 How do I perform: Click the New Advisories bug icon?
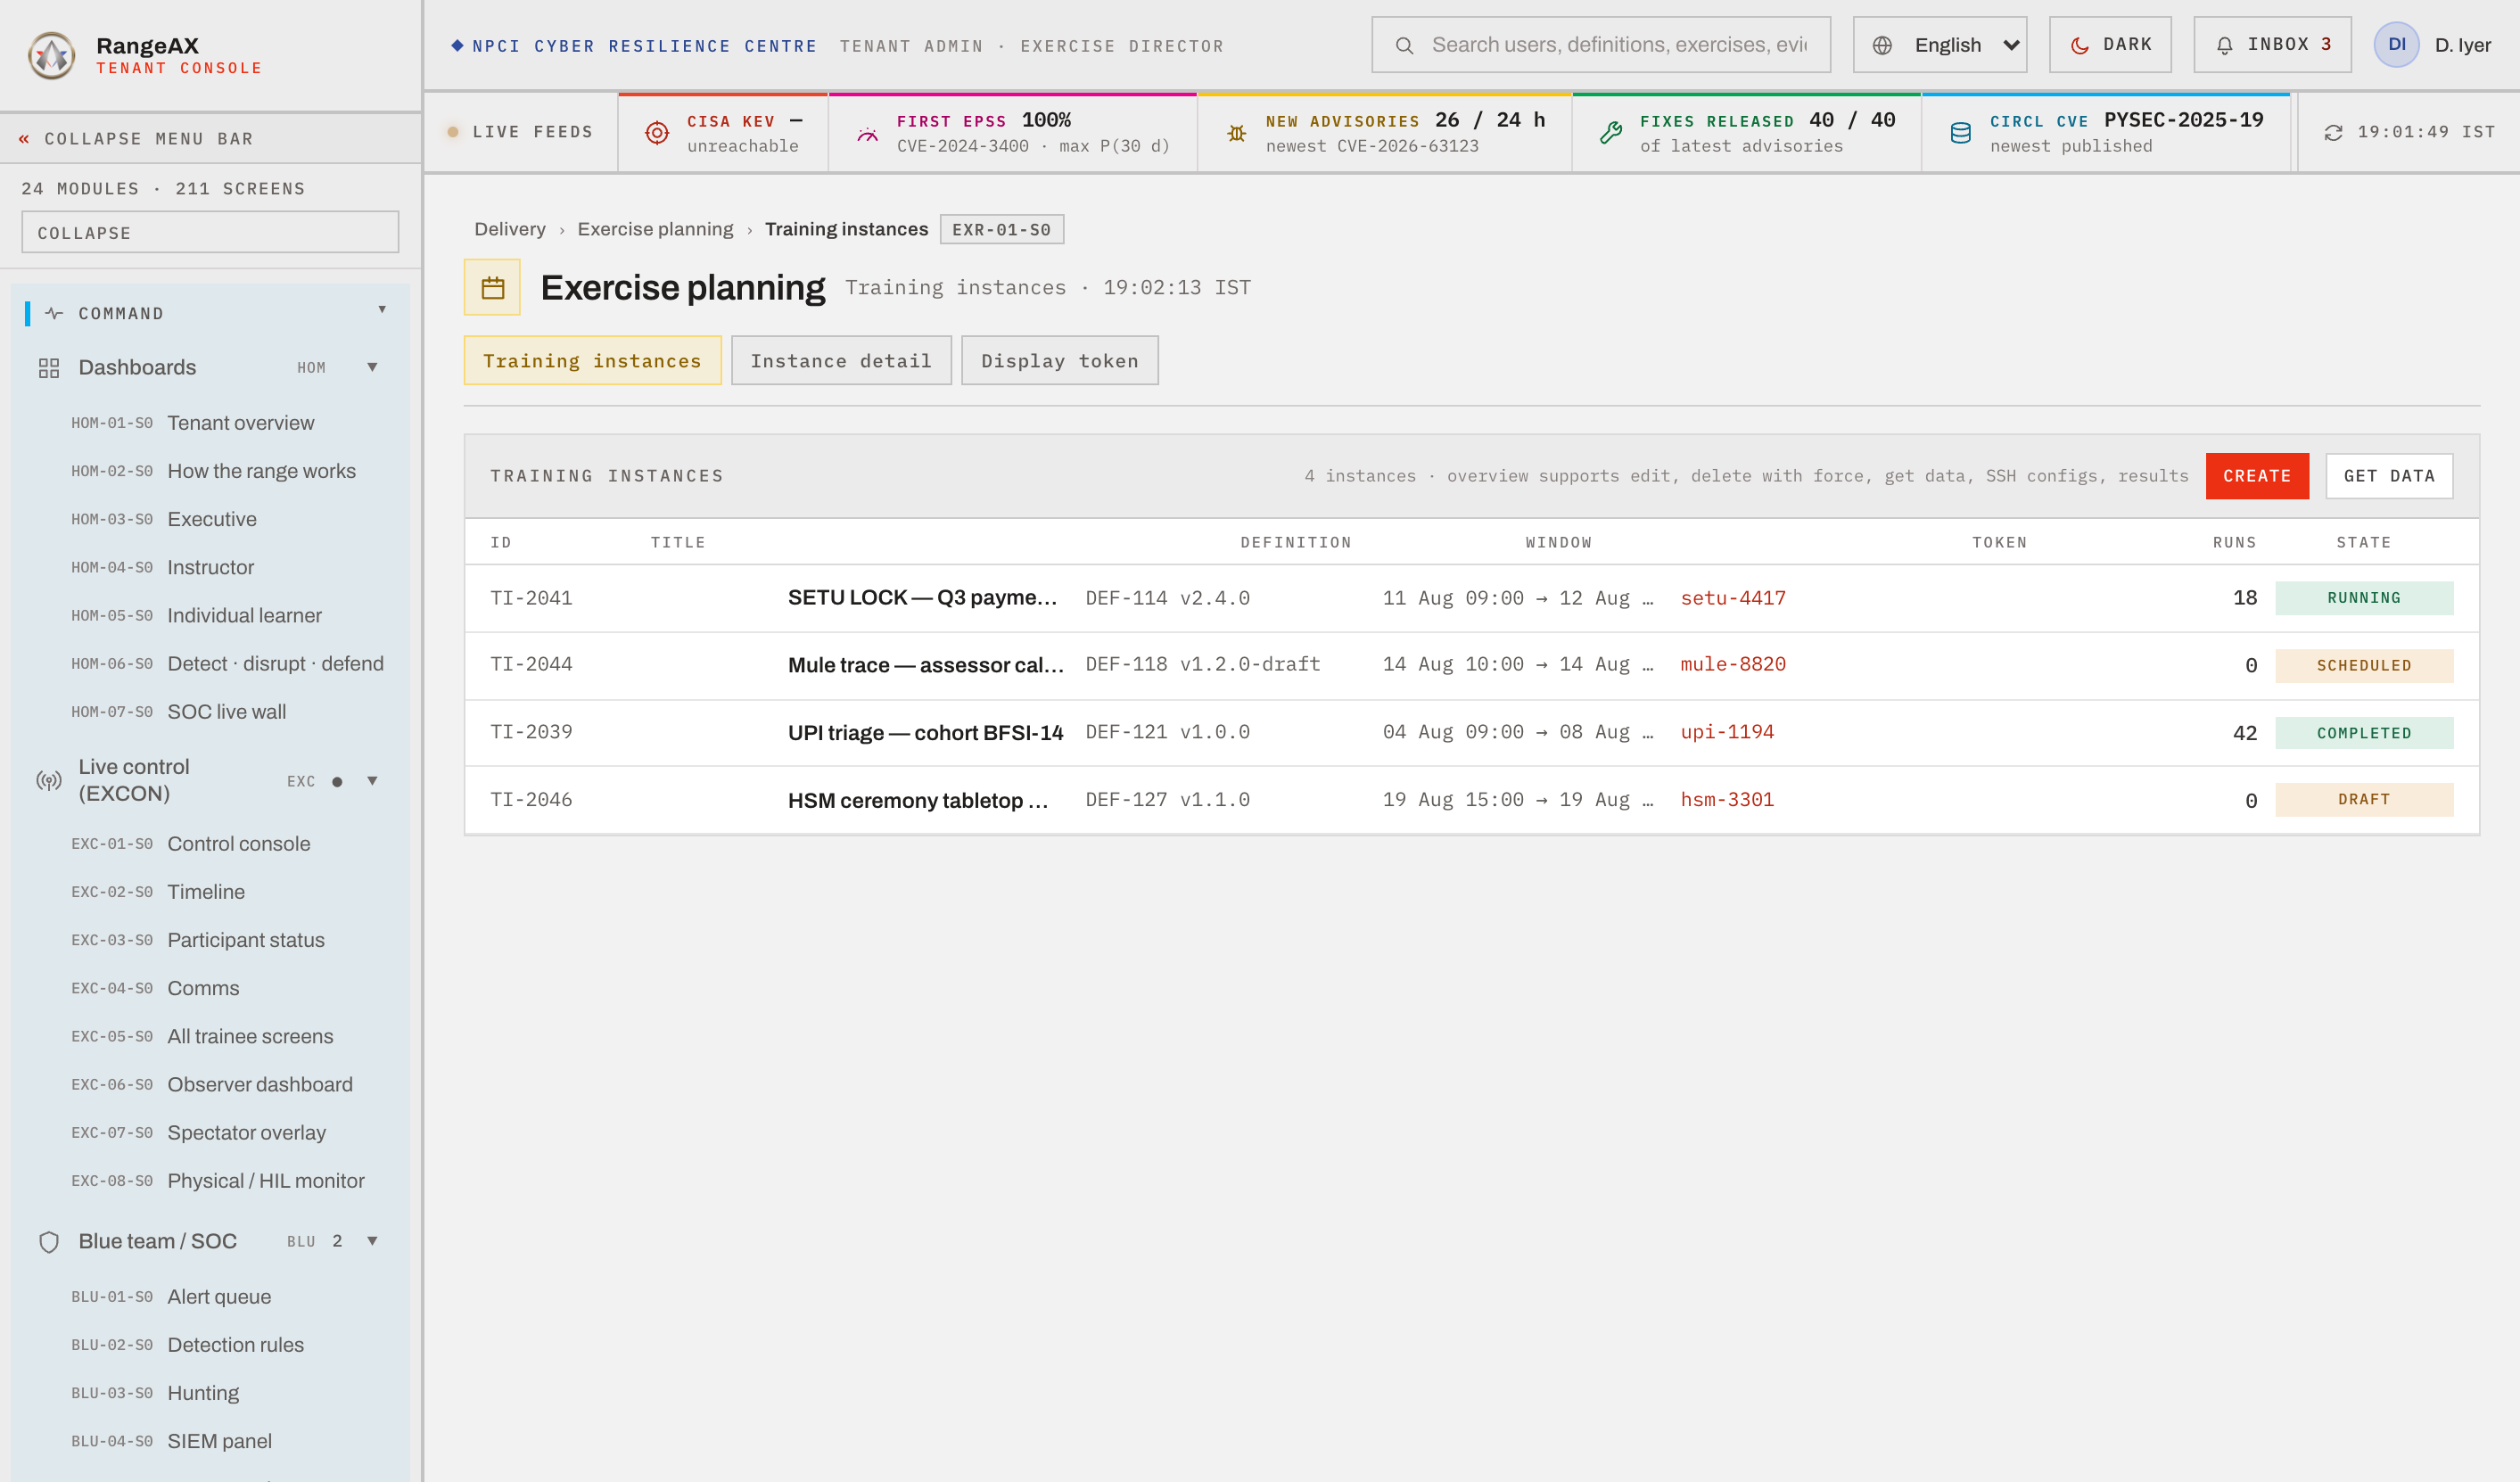(x=1237, y=133)
